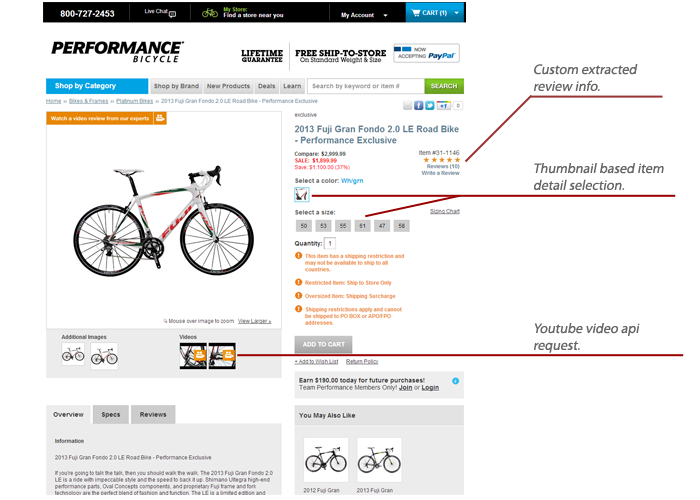Select size 55 option

[343, 226]
